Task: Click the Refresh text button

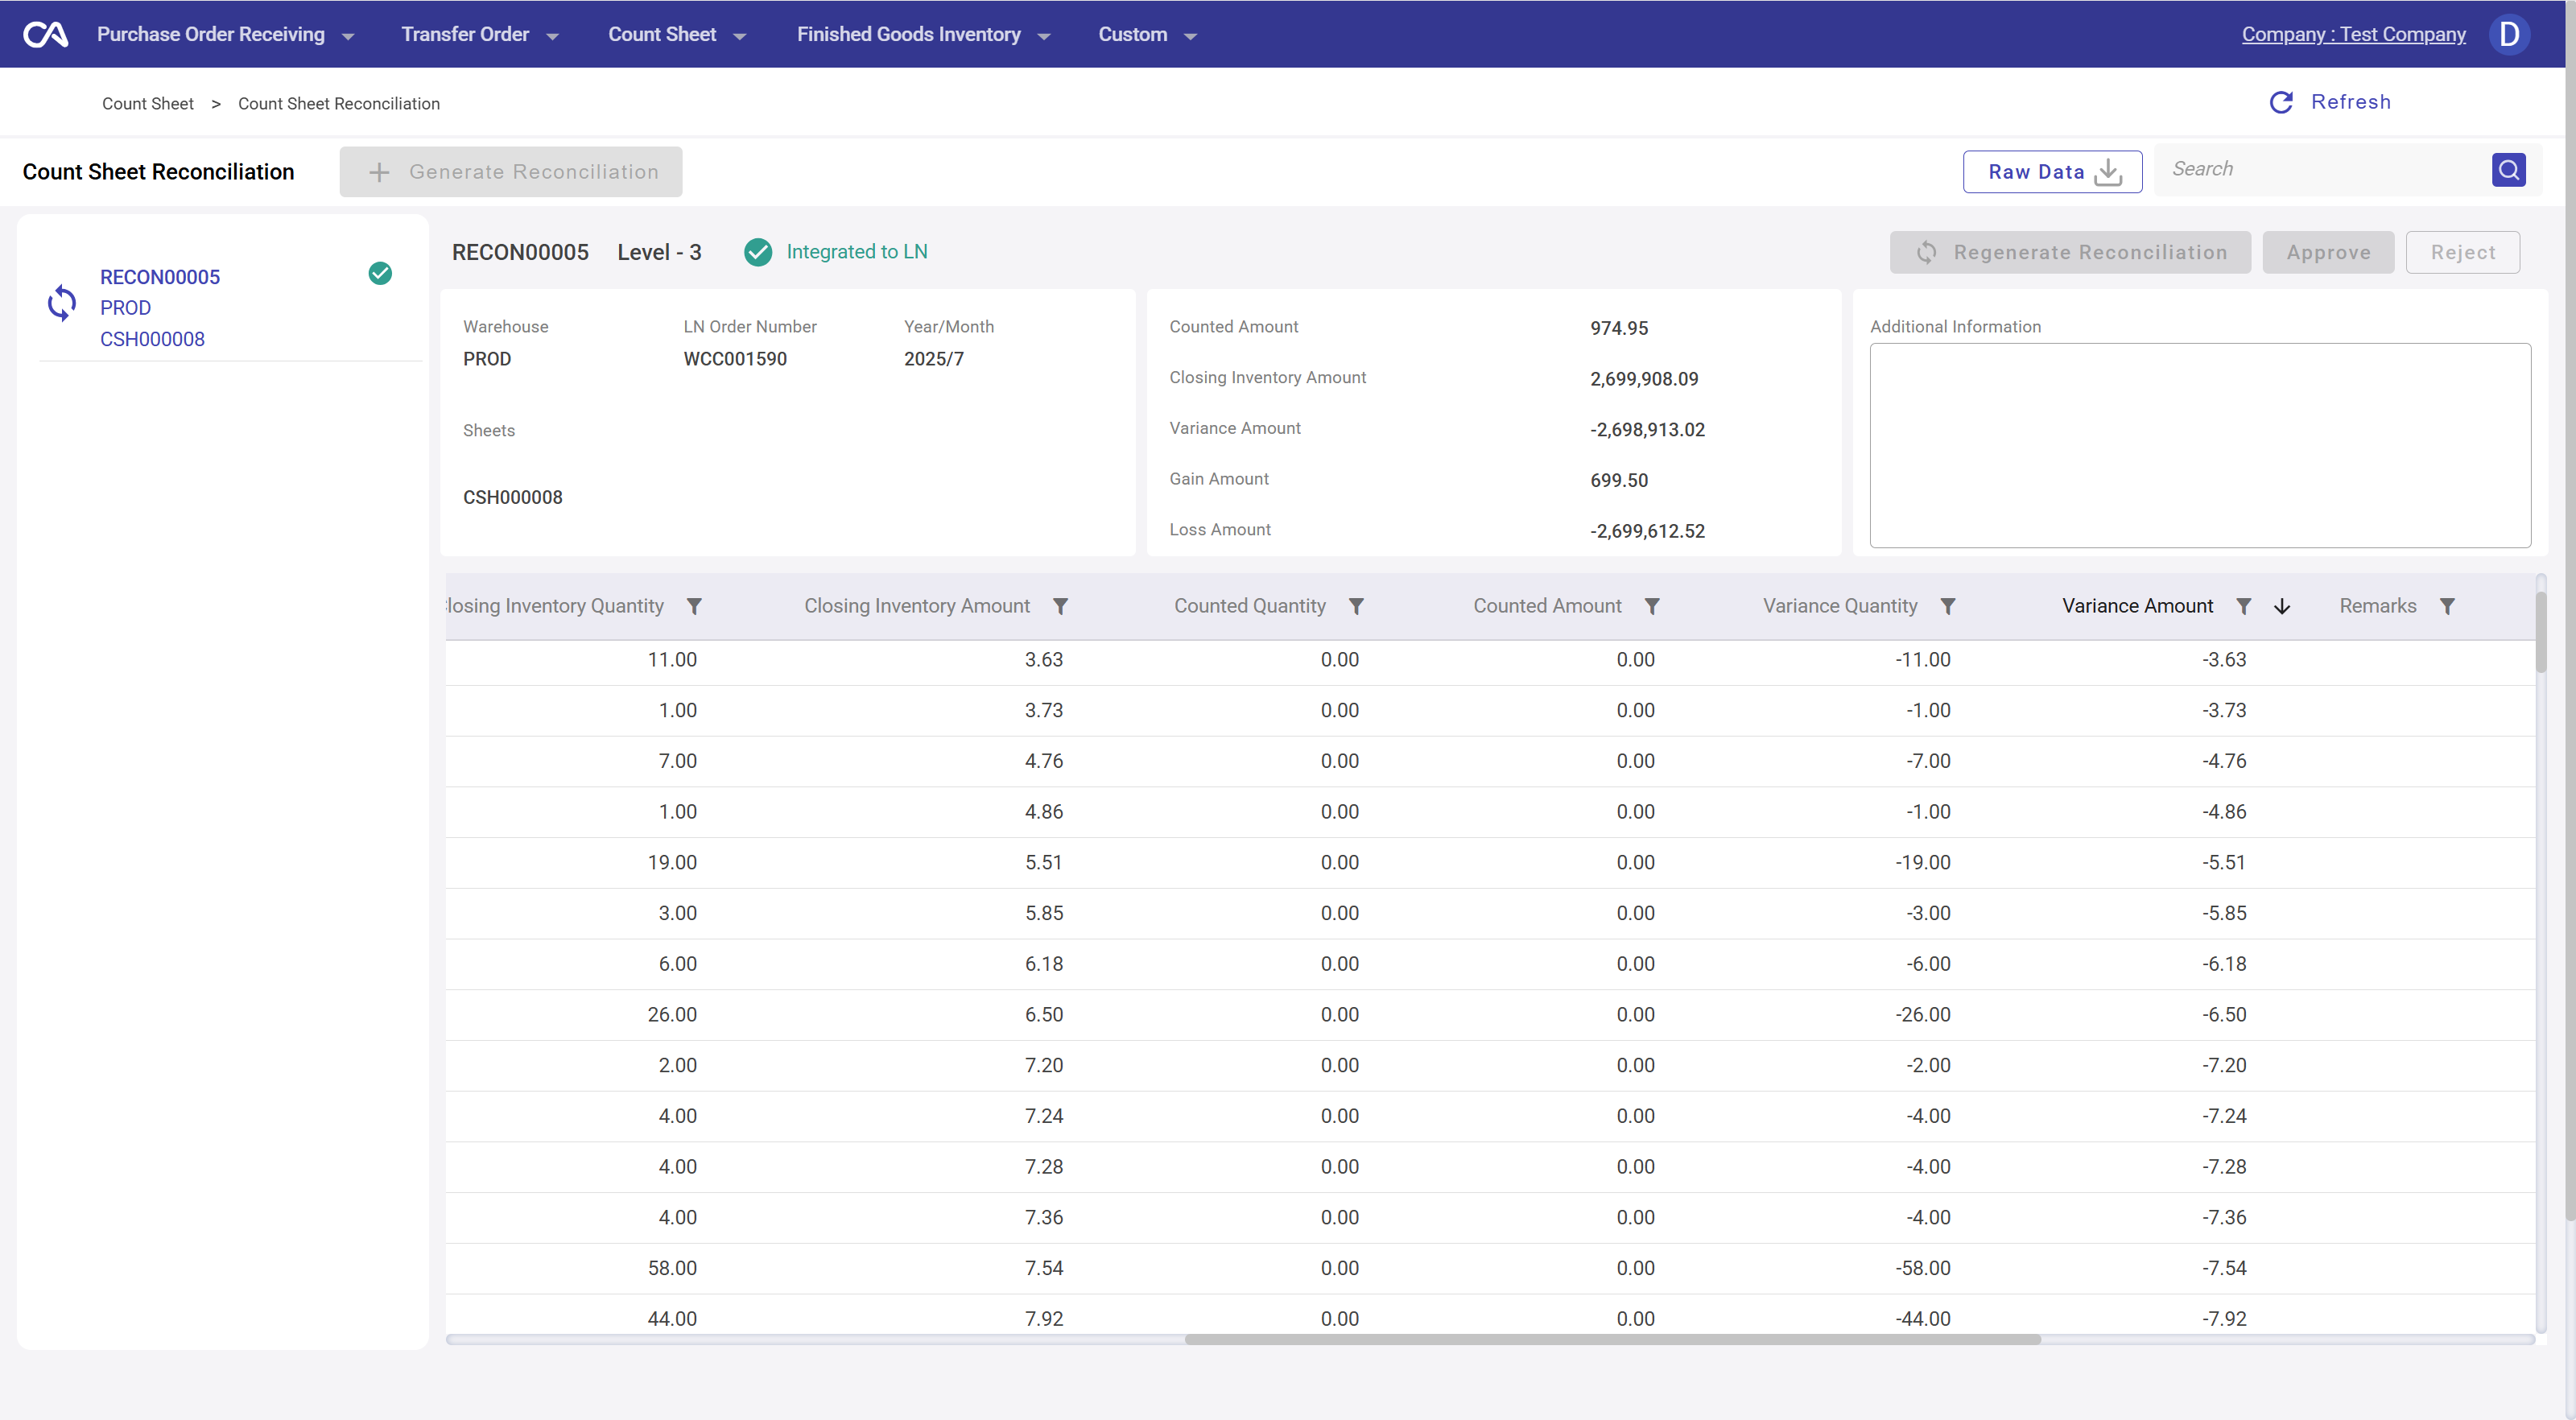Action: coord(2350,102)
